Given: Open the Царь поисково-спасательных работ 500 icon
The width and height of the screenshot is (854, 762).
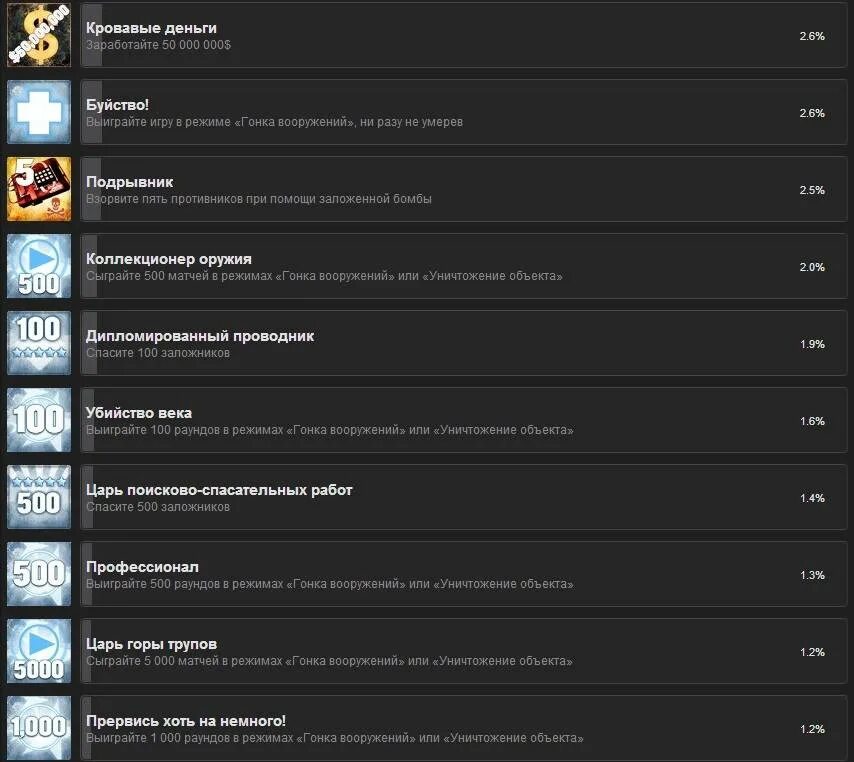Looking at the screenshot, I should [x=39, y=497].
